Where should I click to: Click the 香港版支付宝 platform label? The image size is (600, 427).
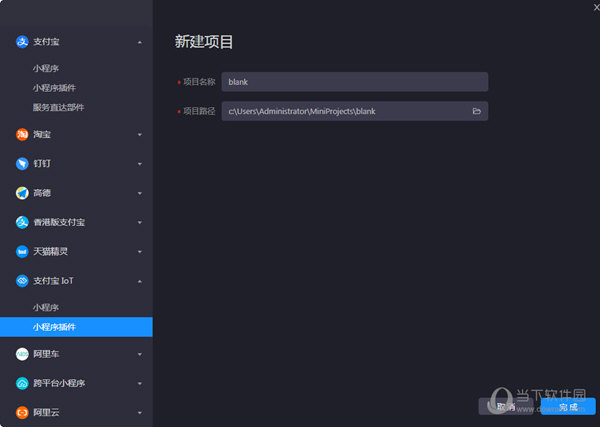(59, 222)
